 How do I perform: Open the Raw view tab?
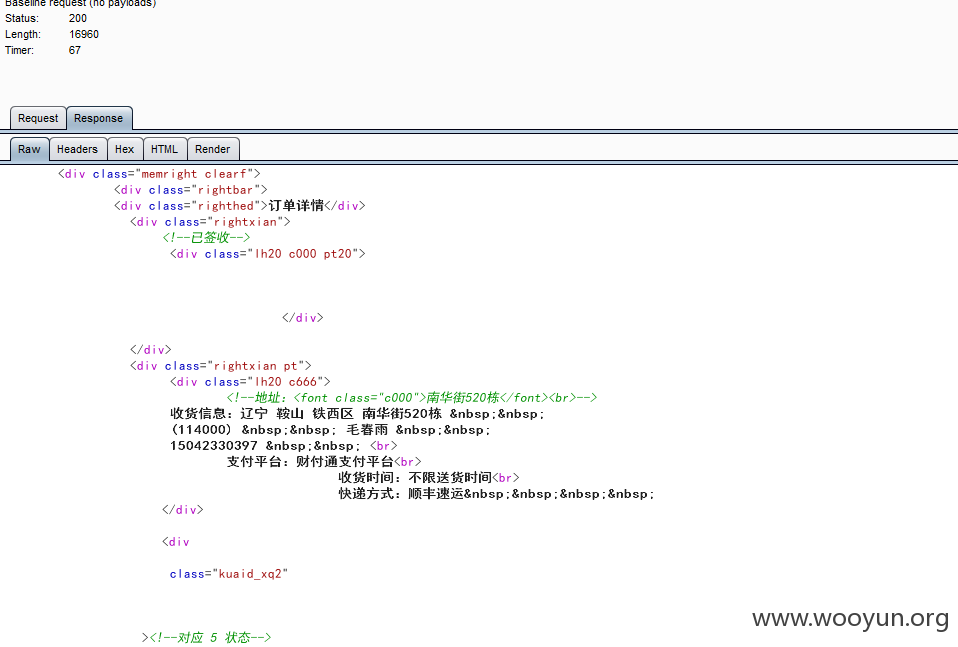(29, 149)
